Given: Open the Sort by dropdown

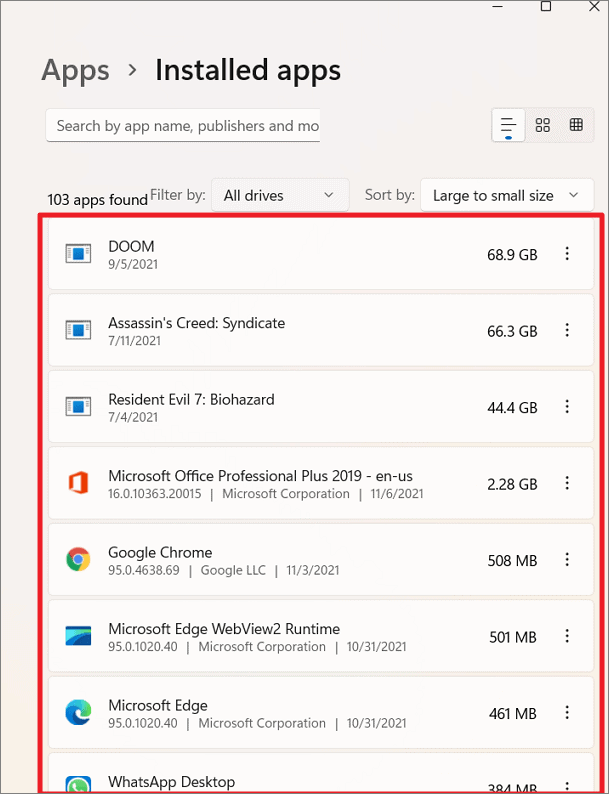Looking at the screenshot, I should [507, 195].
